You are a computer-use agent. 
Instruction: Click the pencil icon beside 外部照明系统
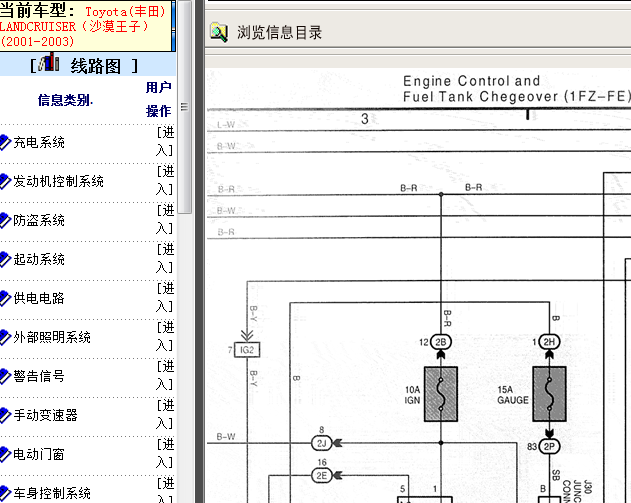coord(5,337)
